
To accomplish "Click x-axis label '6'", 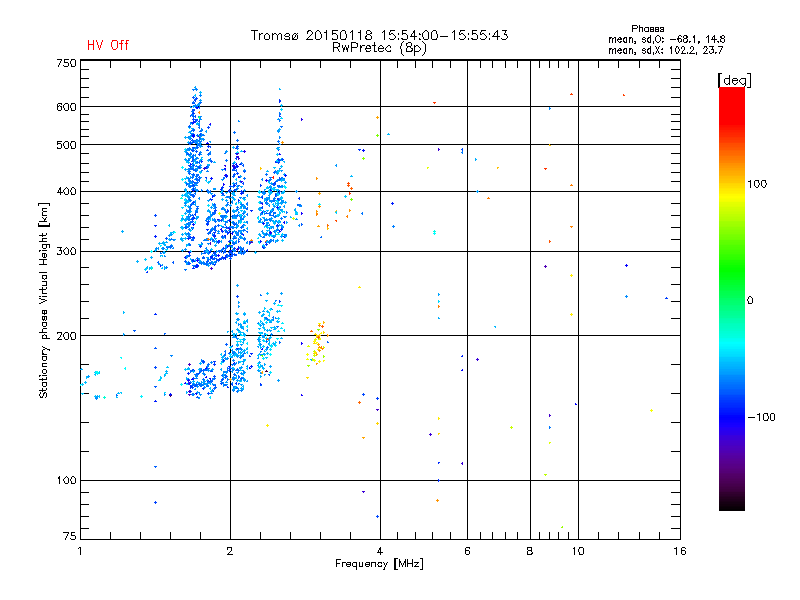I will pos(467,551).
